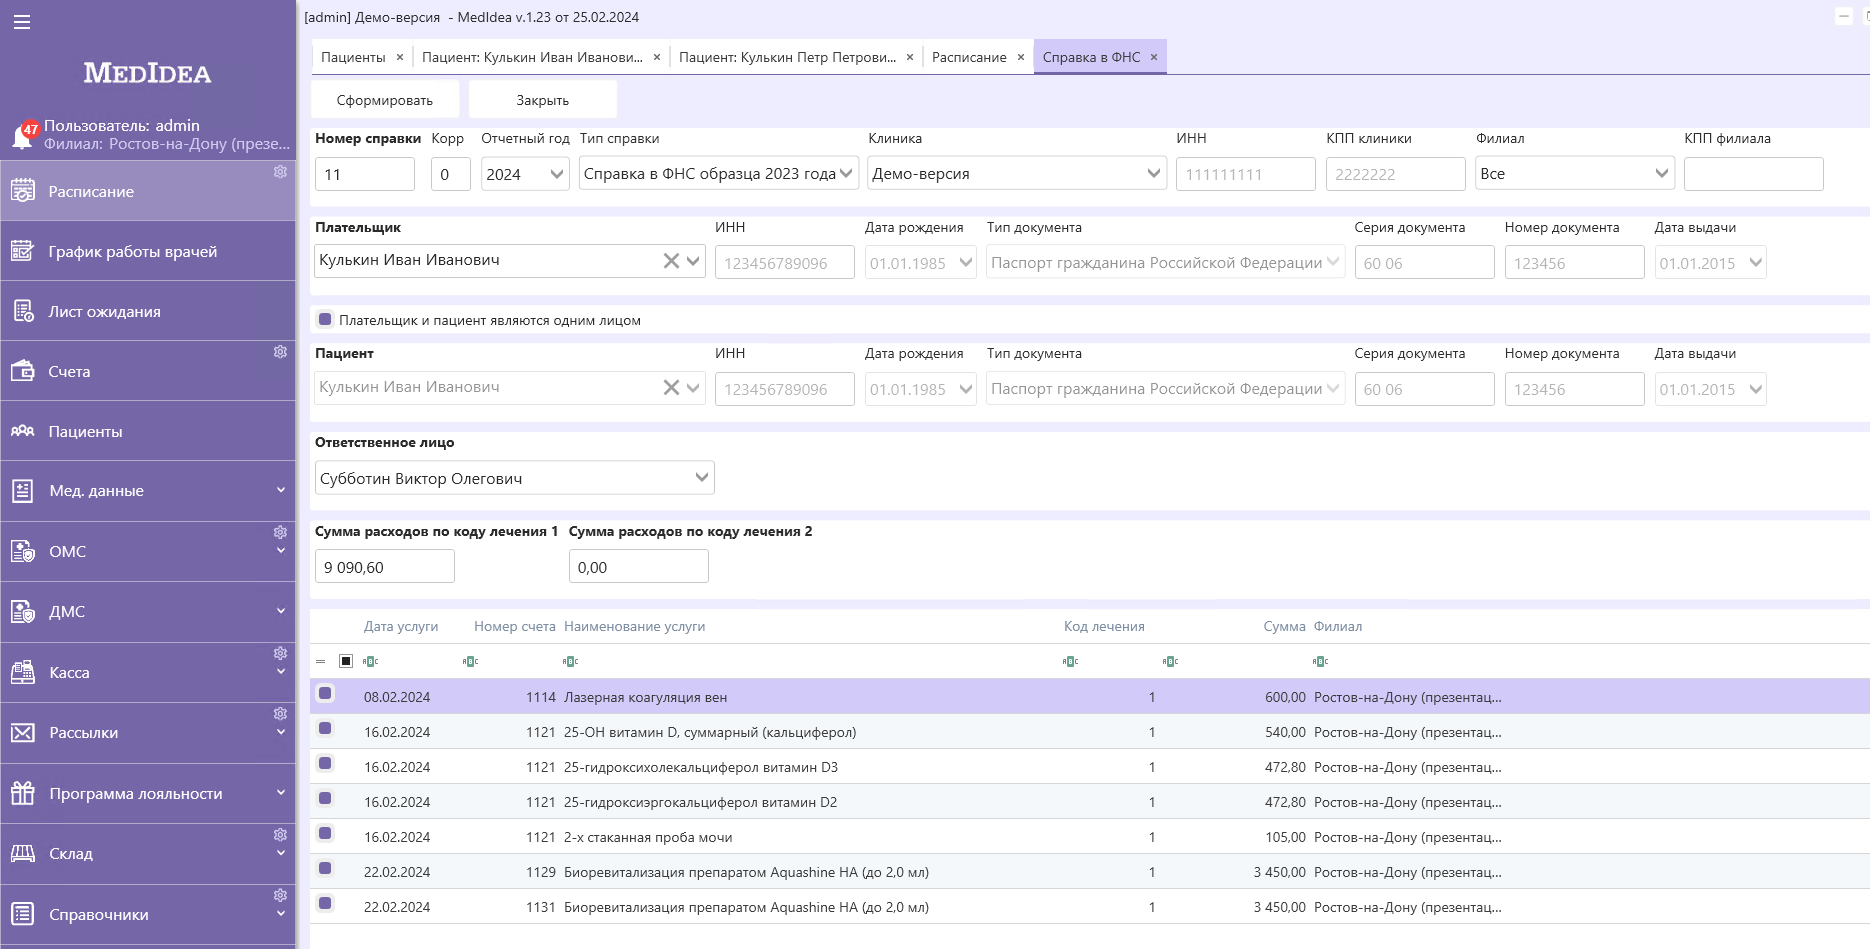Screen dimensions: 1870x949
Task: Toggle checkbox for 2-х стаканная проба мочи row
Action: point(325,833)
